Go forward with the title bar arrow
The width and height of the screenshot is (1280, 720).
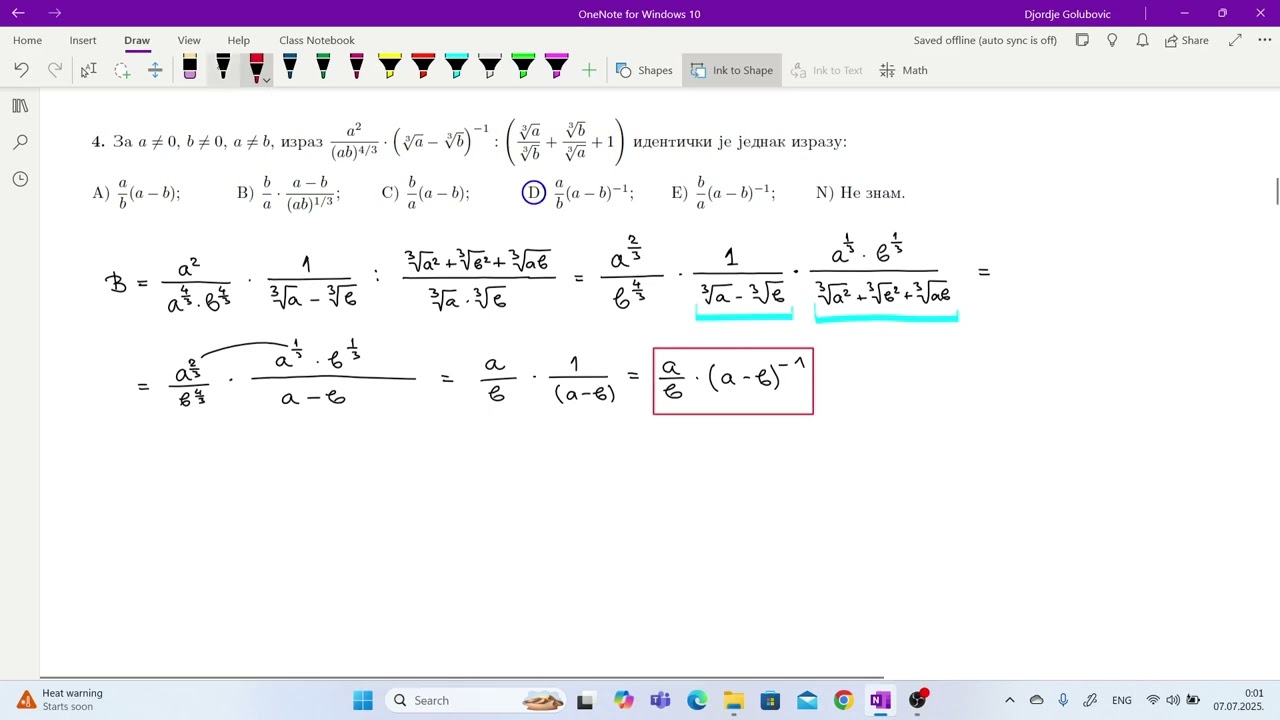coord(54,13)
